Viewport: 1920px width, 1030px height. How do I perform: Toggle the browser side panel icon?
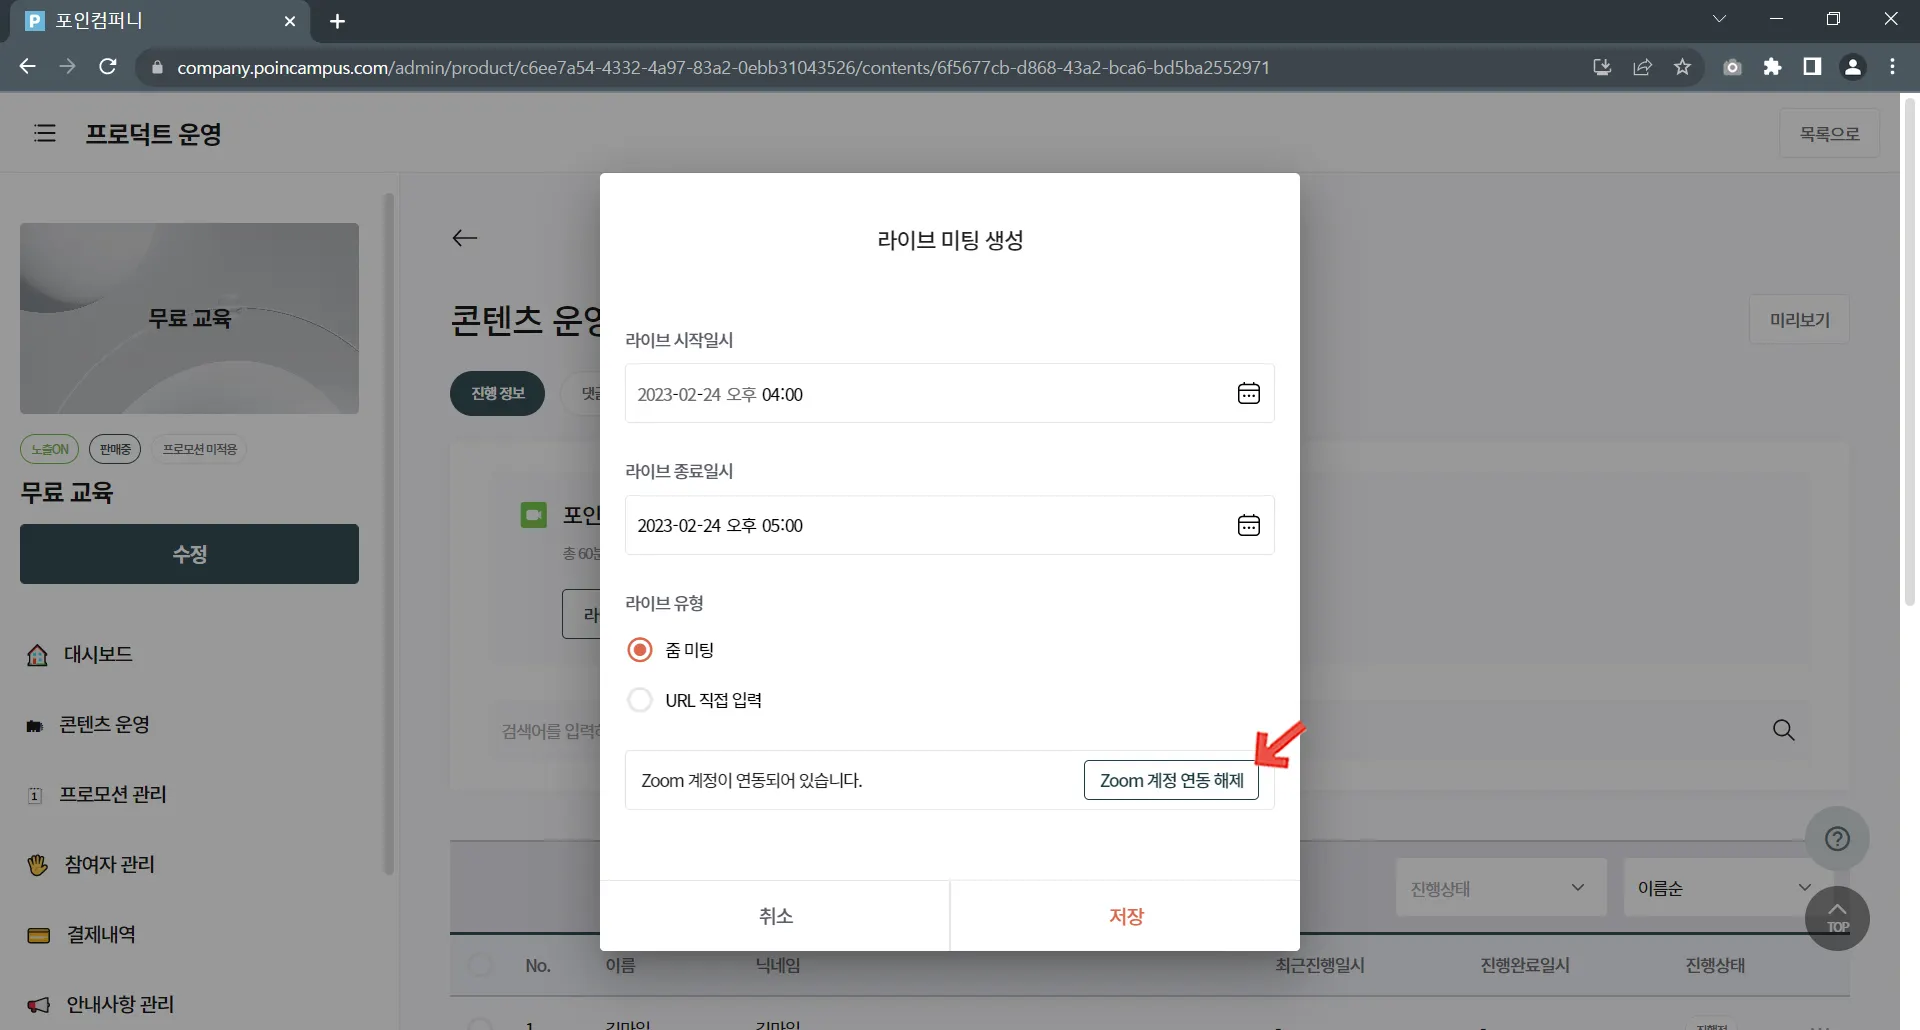[x=1812, y=67]
